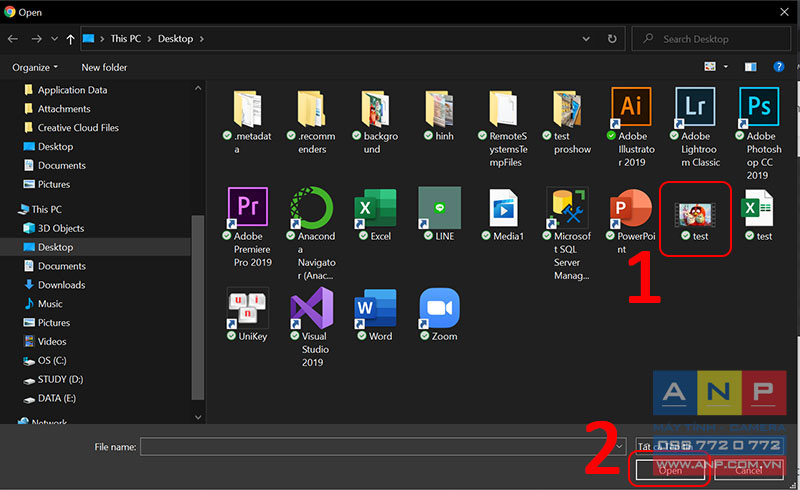Select the RemoteSystemsTempFiles folder
Screen dimensions: 800x490
coord(504,128)
